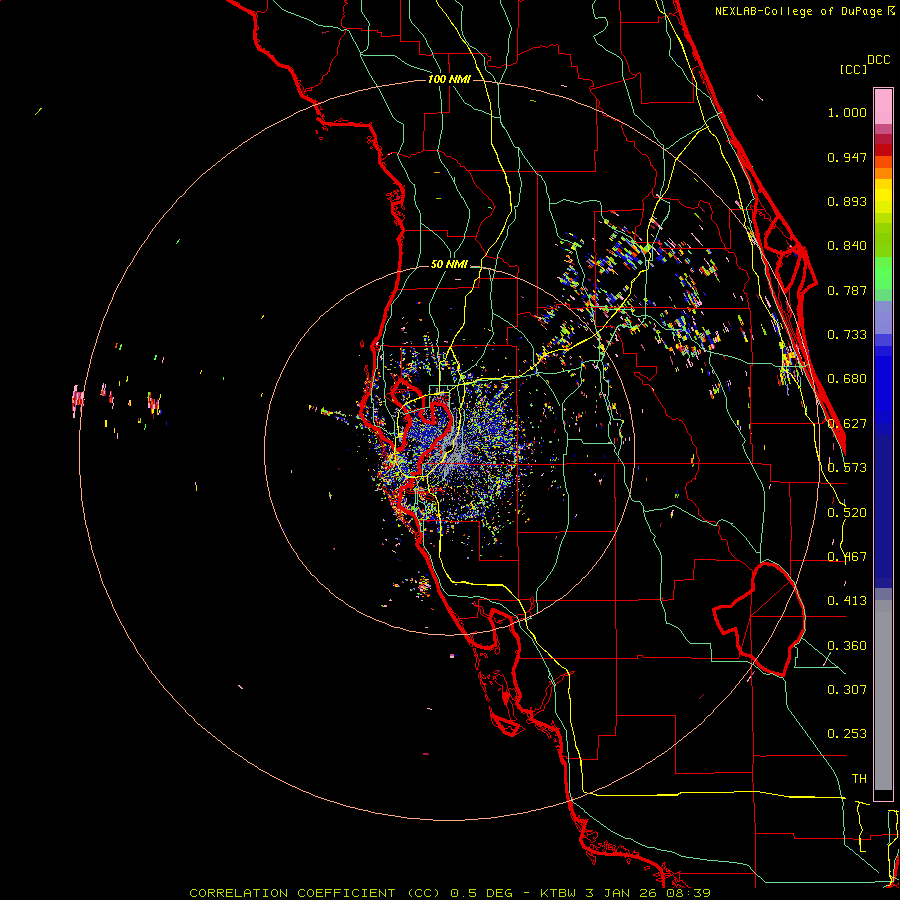
Task: Pick the gray segment of the color bar
Action: 883,695
